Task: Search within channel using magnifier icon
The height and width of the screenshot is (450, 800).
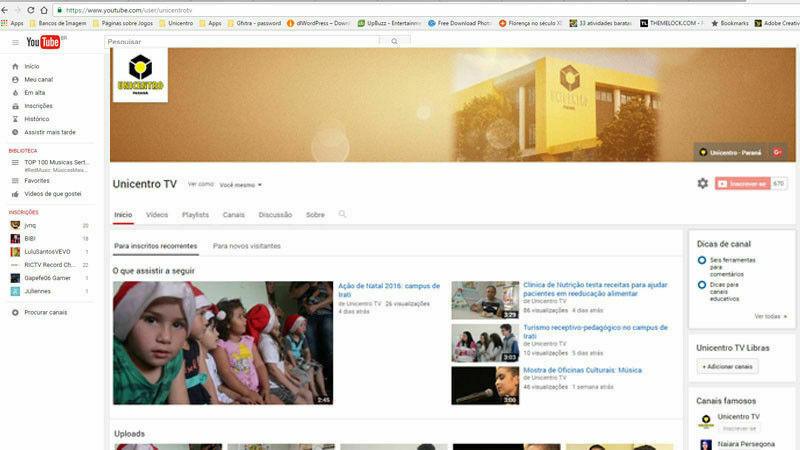Action: click(343, 214)
